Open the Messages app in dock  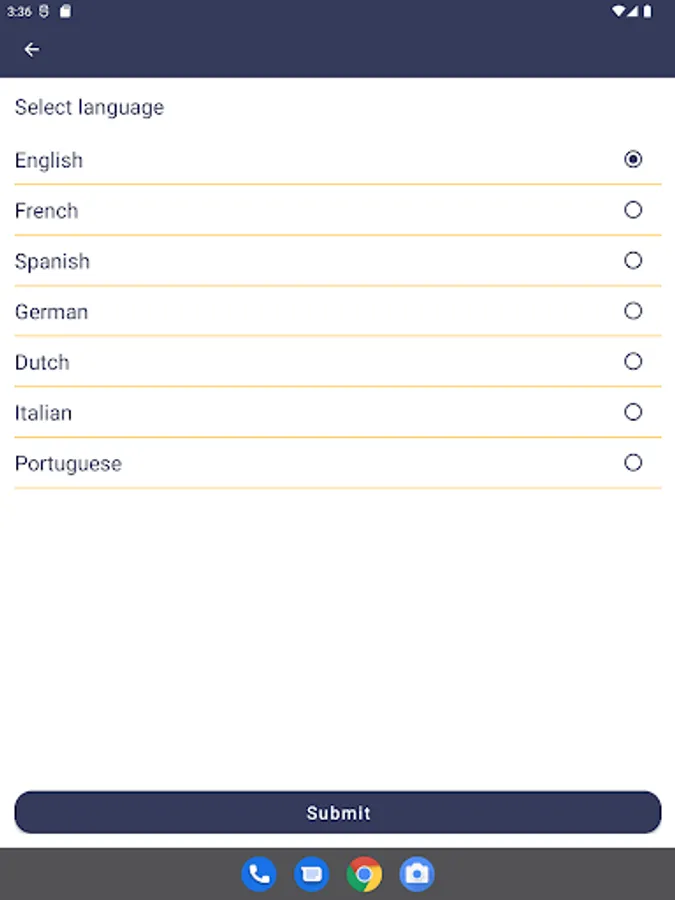pos(312,875)
